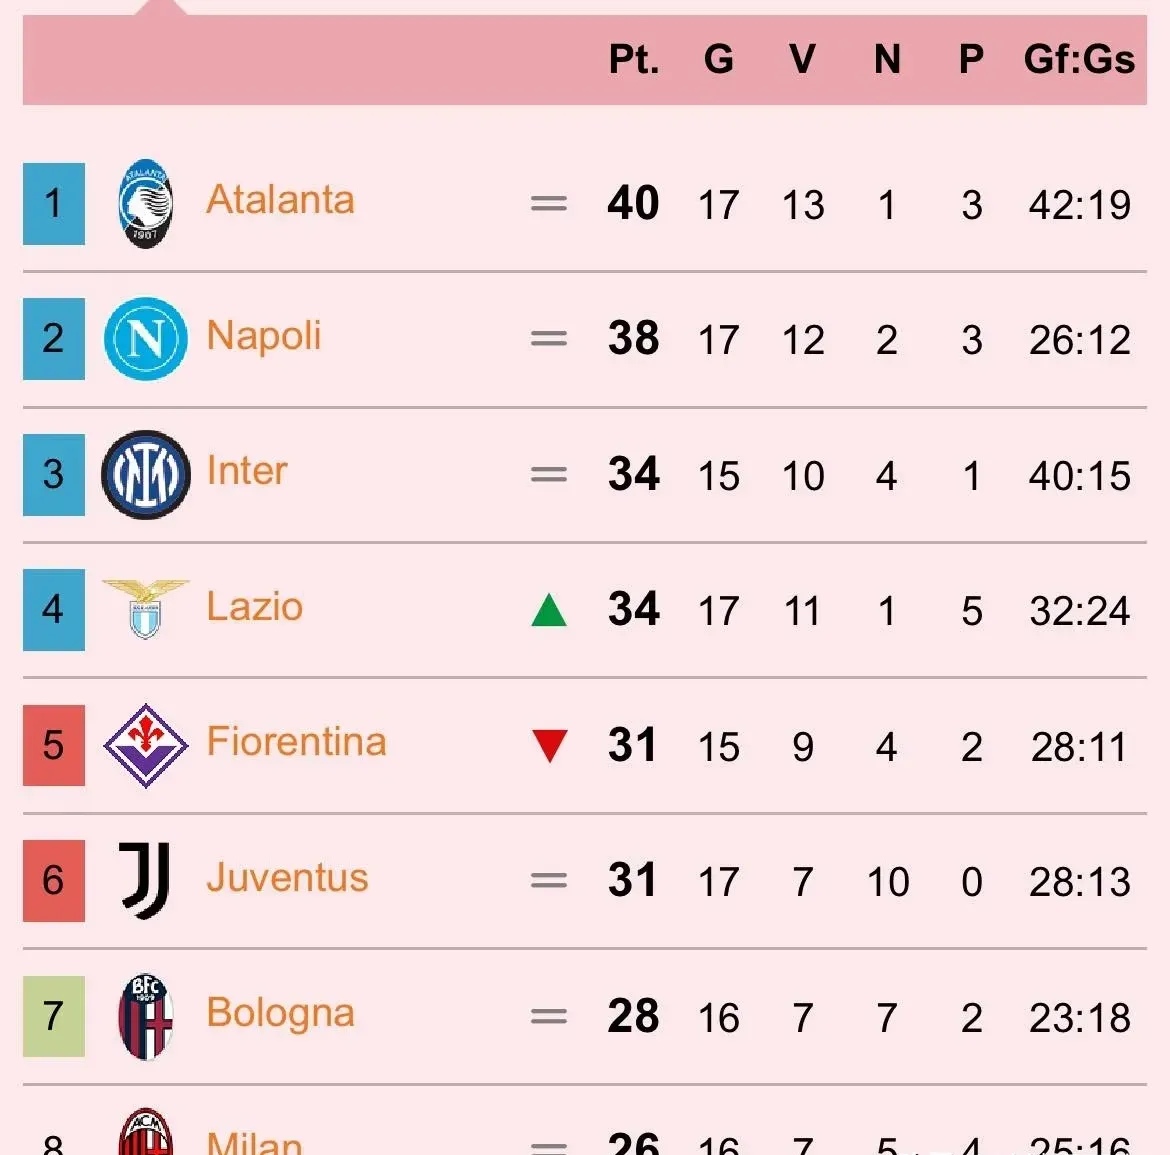Open the Juventus team name link
This screenshot has height=1155, width=1170.
pos(287,878)
